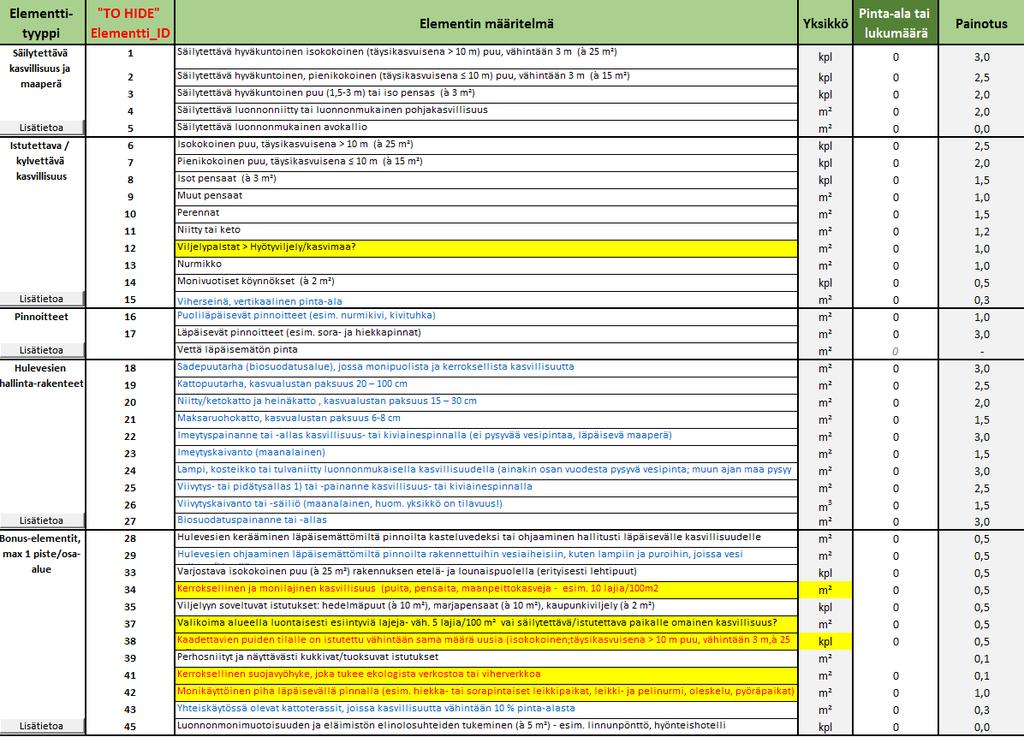The image size is (1024, 737).
Task: Open Lisätietoa for Hulevesien hallinta-rakenteet
Action: pos(42,520)
